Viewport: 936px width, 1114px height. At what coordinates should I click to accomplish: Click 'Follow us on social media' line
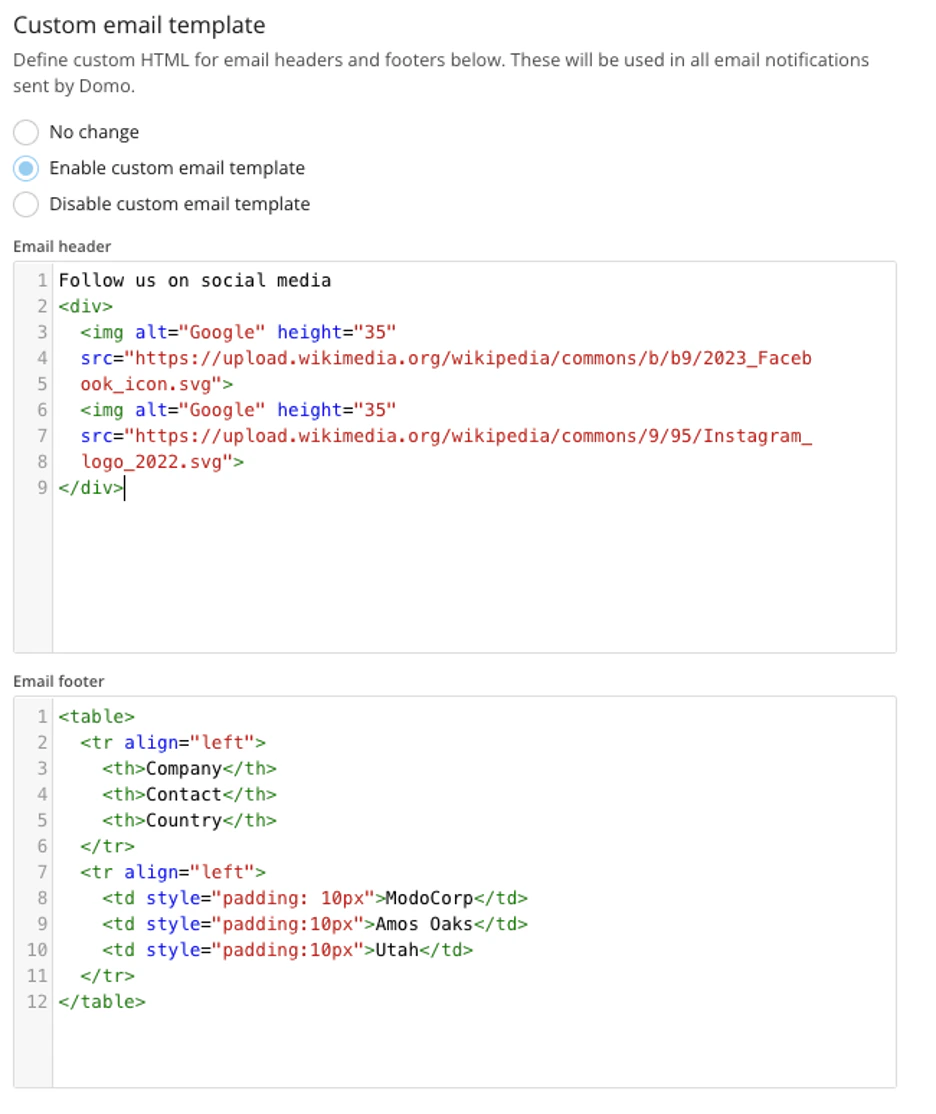click(x=195, y=281)
